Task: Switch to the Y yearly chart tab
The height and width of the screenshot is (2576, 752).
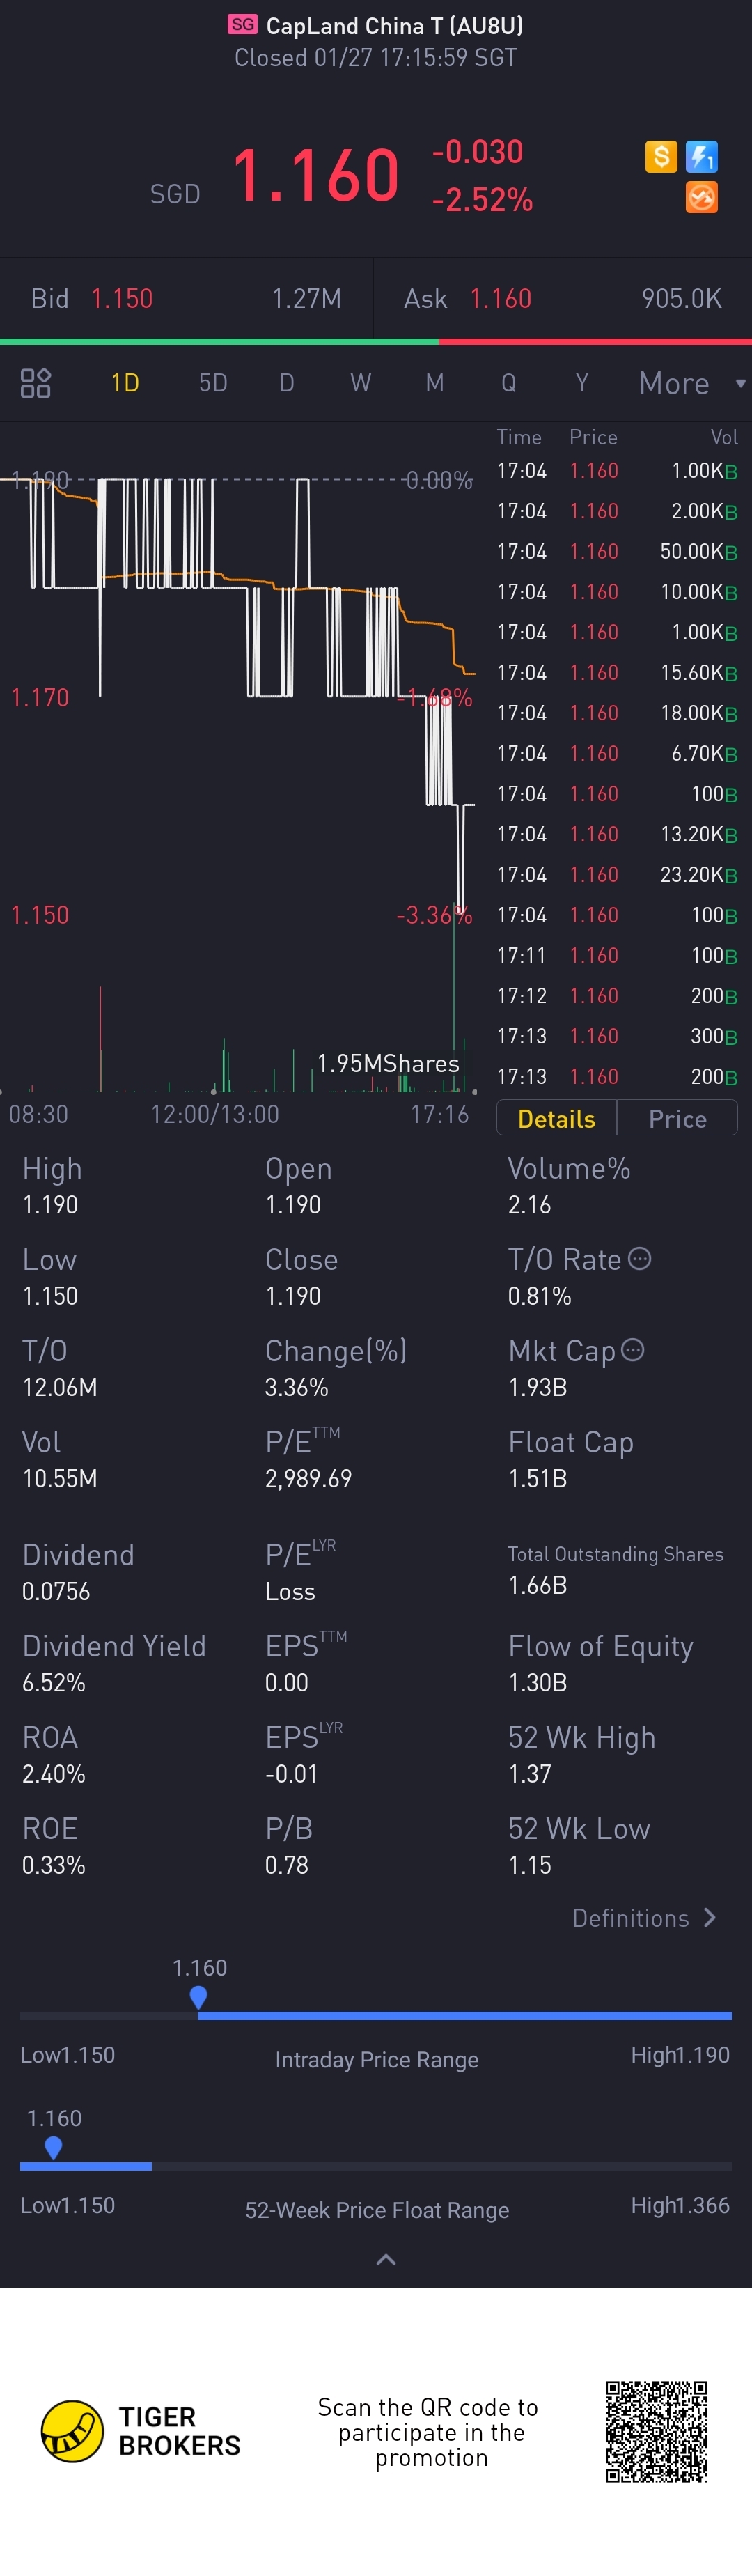Action: click(582, 383)
